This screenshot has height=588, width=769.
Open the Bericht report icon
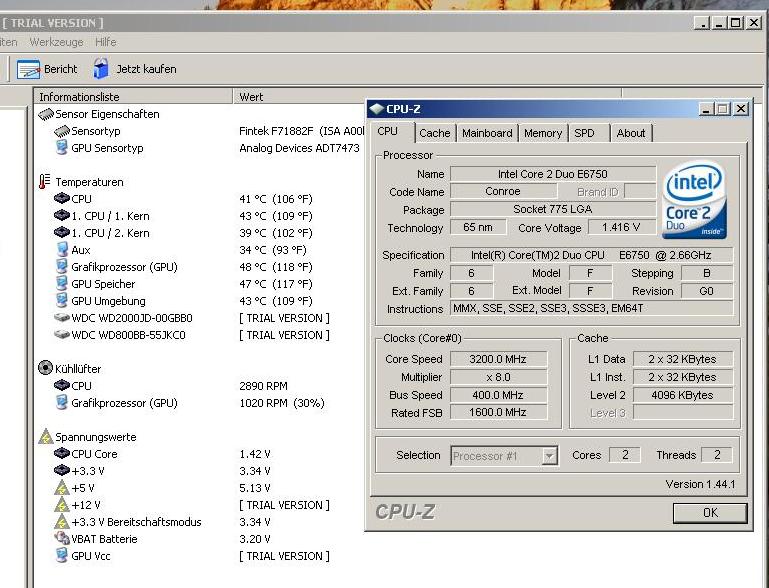tap(28, 69)
